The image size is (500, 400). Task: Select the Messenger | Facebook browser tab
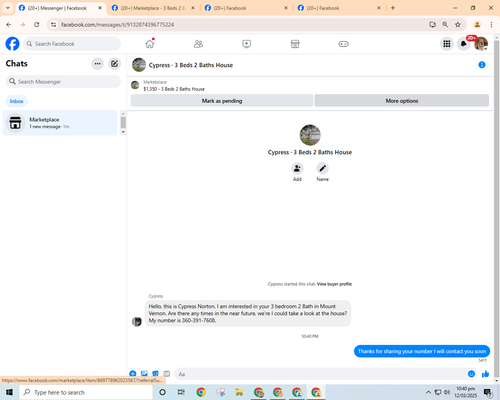[57, 8]
